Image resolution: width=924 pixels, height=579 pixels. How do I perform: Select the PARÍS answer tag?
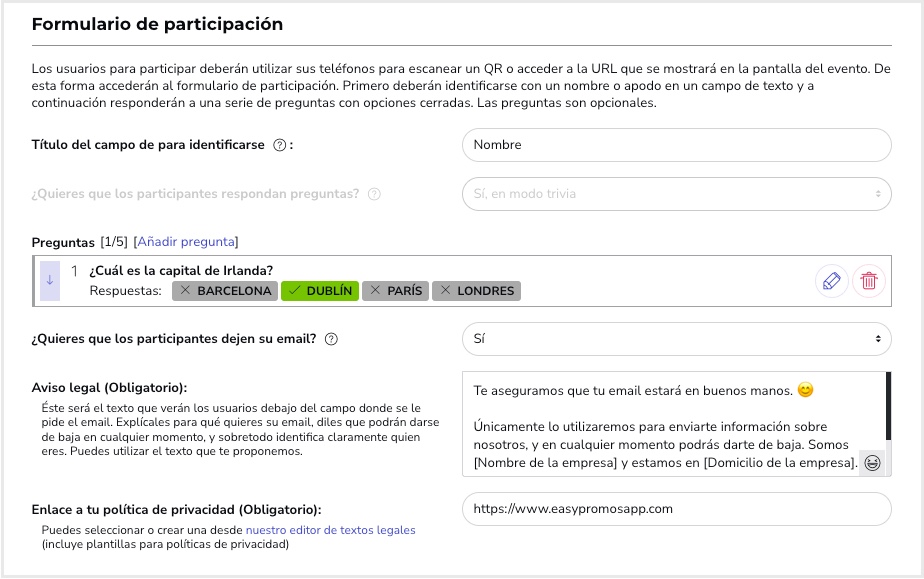[395, 290]
